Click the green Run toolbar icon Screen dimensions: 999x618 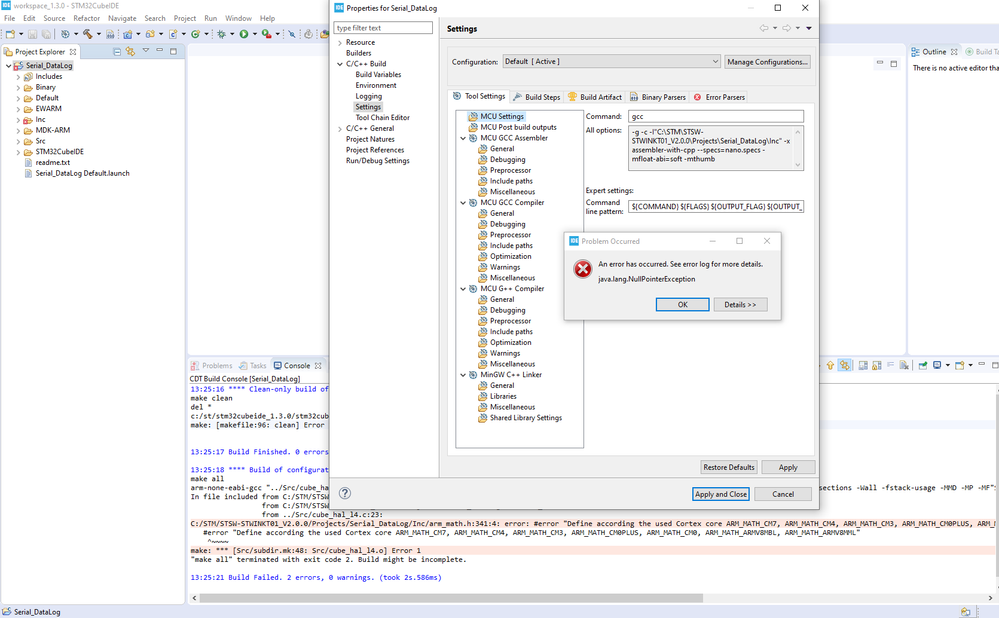click(244, 34)
